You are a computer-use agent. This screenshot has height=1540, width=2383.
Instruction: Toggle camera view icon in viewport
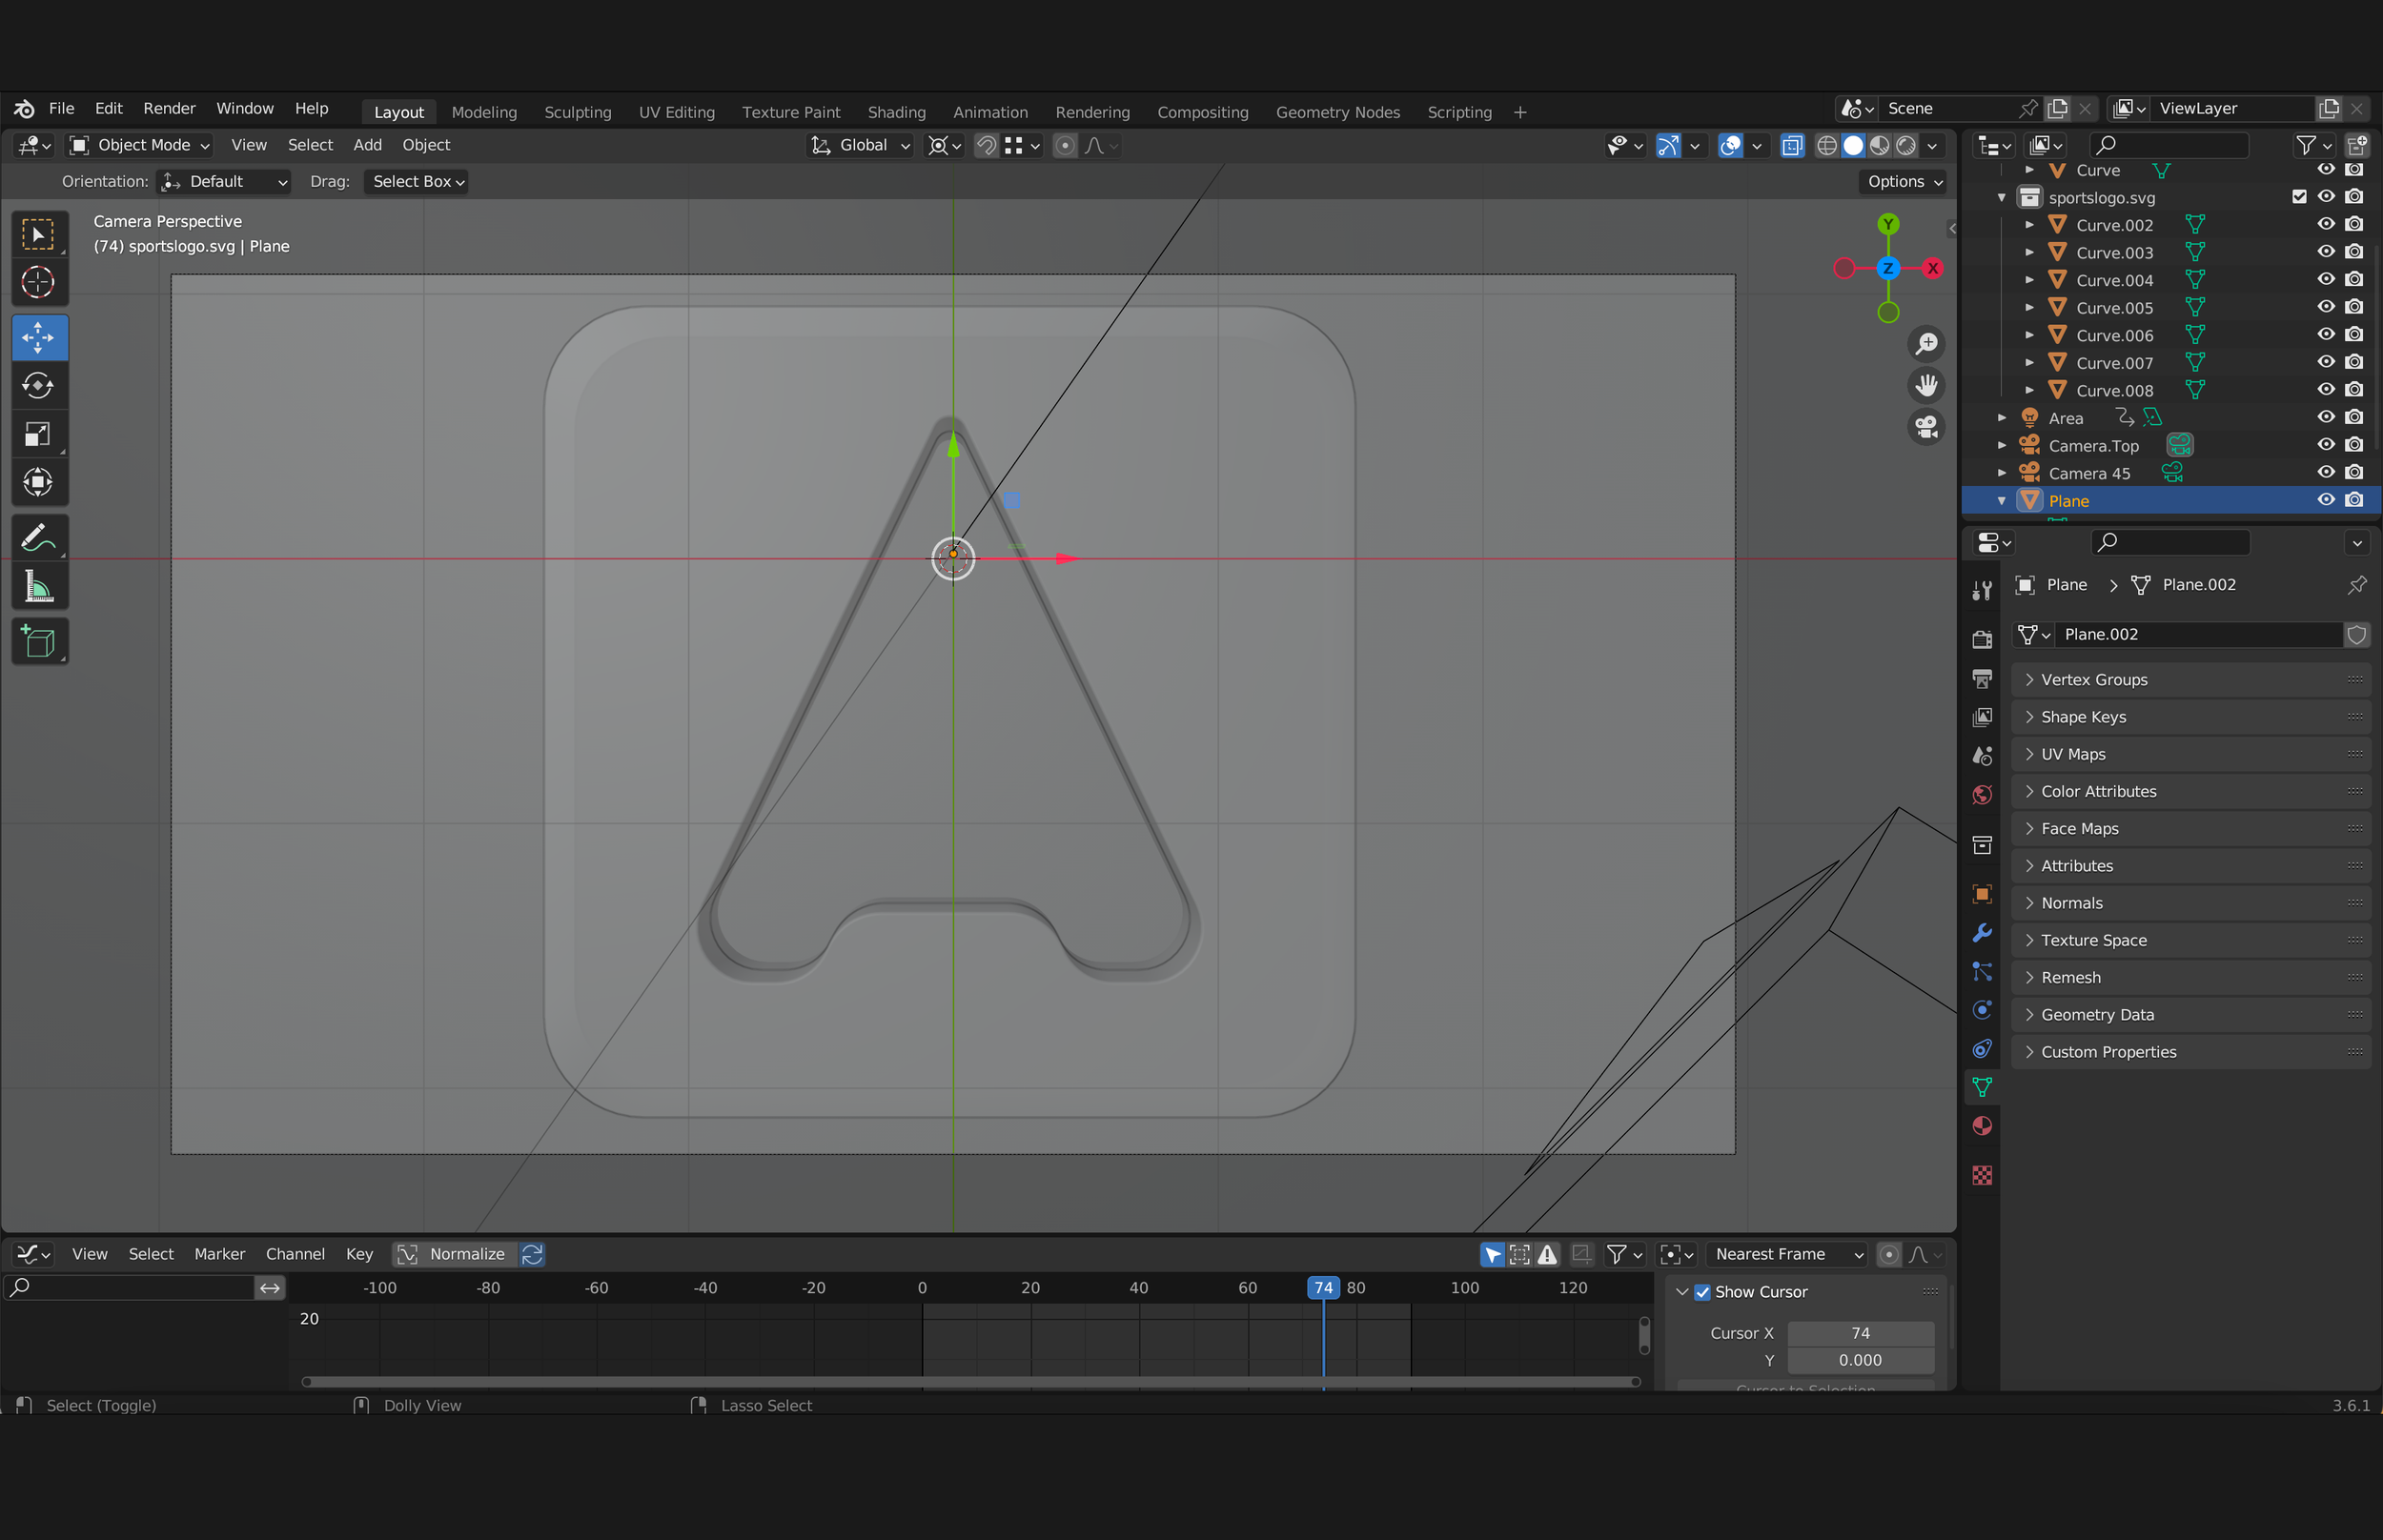1926,427
